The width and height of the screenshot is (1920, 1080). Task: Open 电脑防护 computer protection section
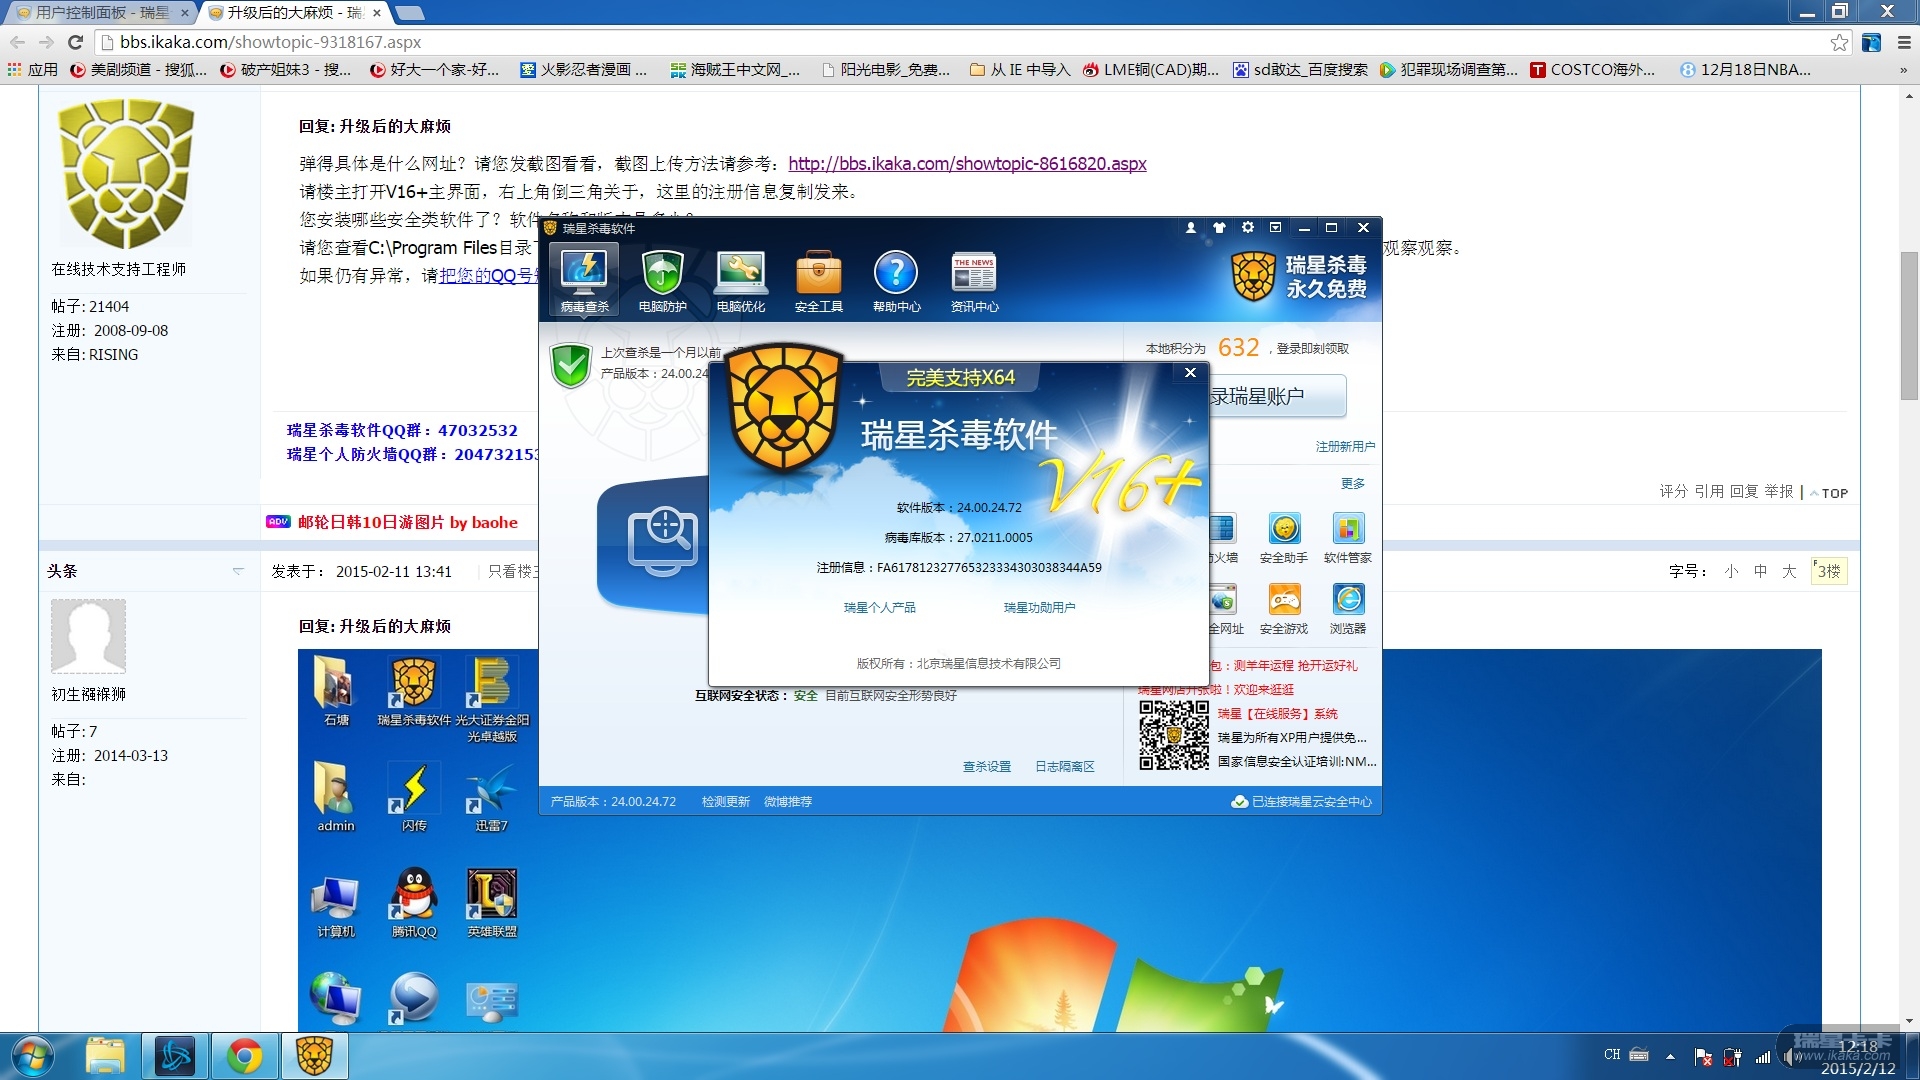click(662, 281)
